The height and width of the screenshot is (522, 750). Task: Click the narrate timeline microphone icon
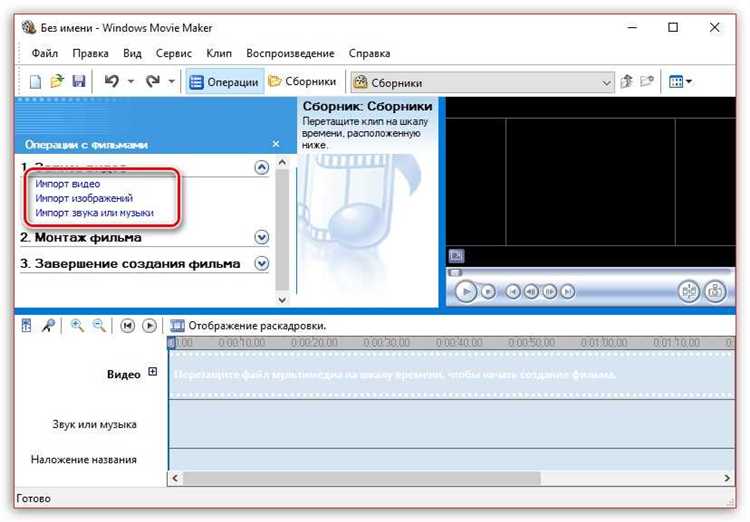tap(48, 326)
